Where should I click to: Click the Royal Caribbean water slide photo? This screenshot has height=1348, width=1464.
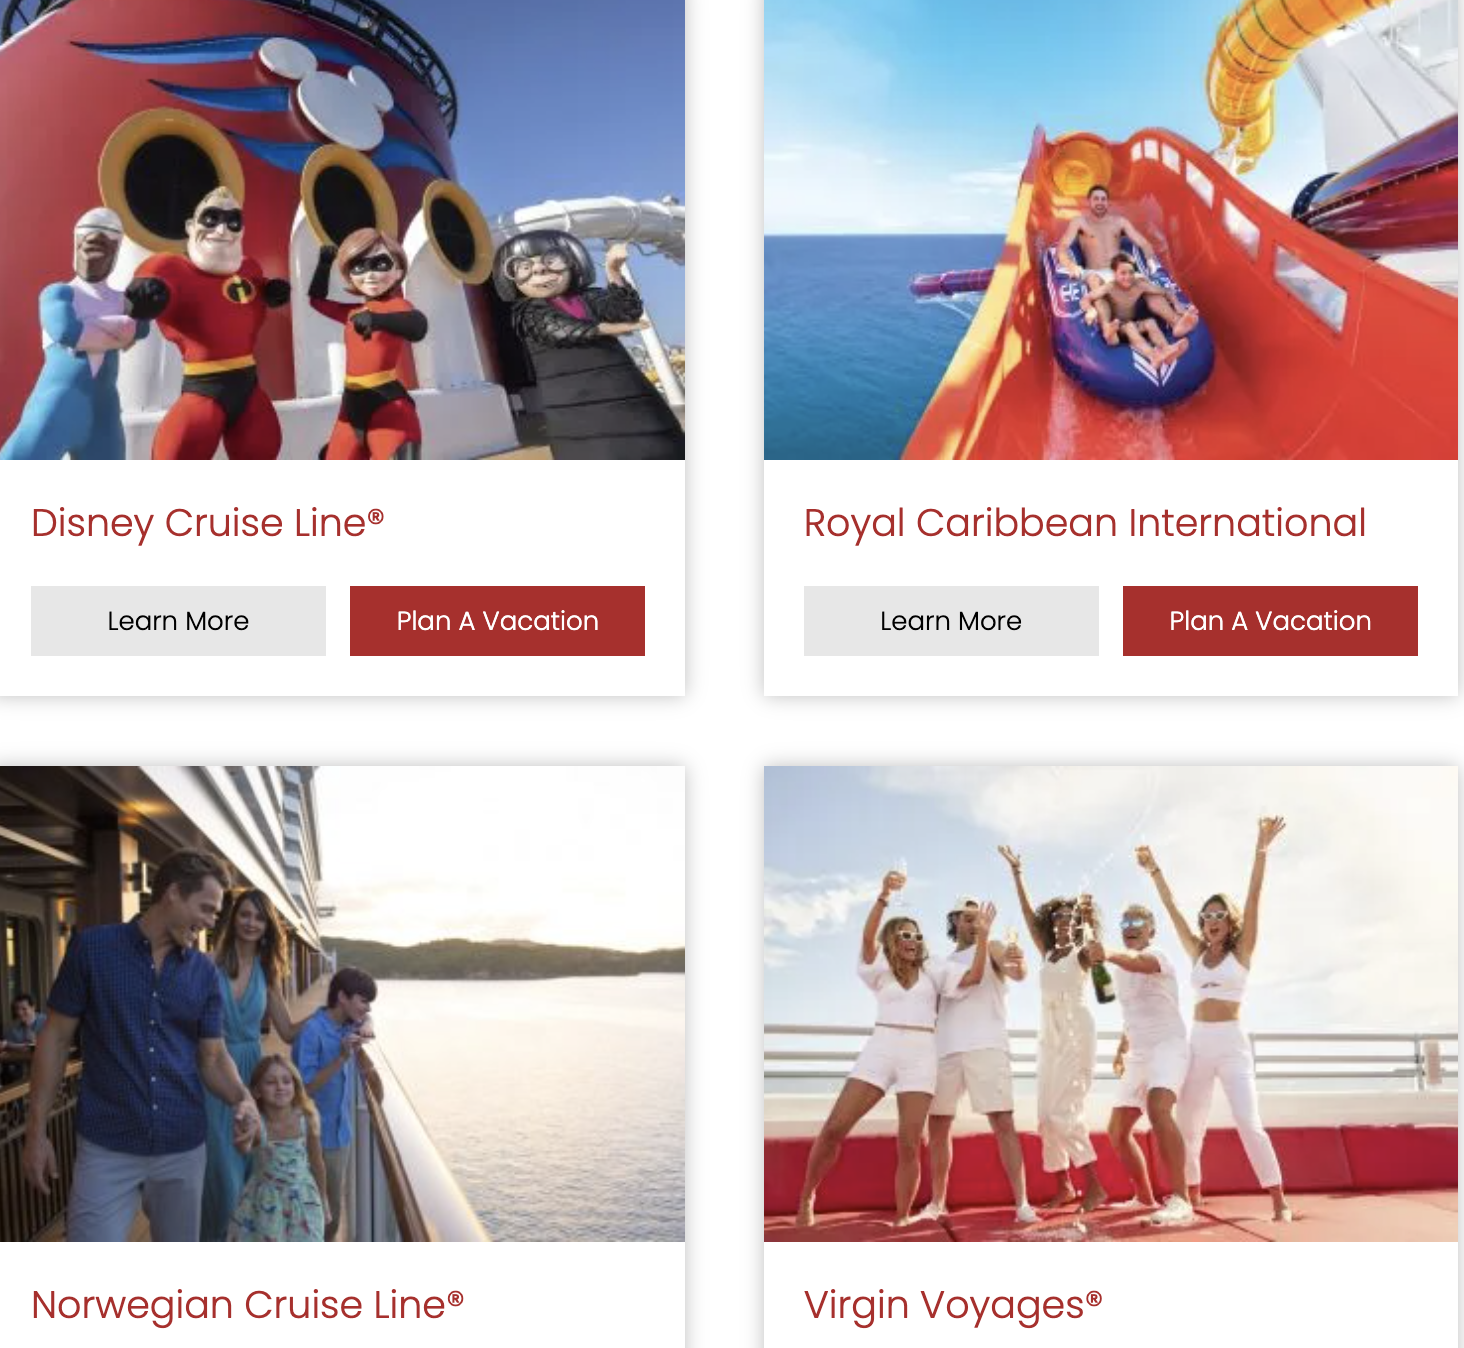(x=1111, y=230)
